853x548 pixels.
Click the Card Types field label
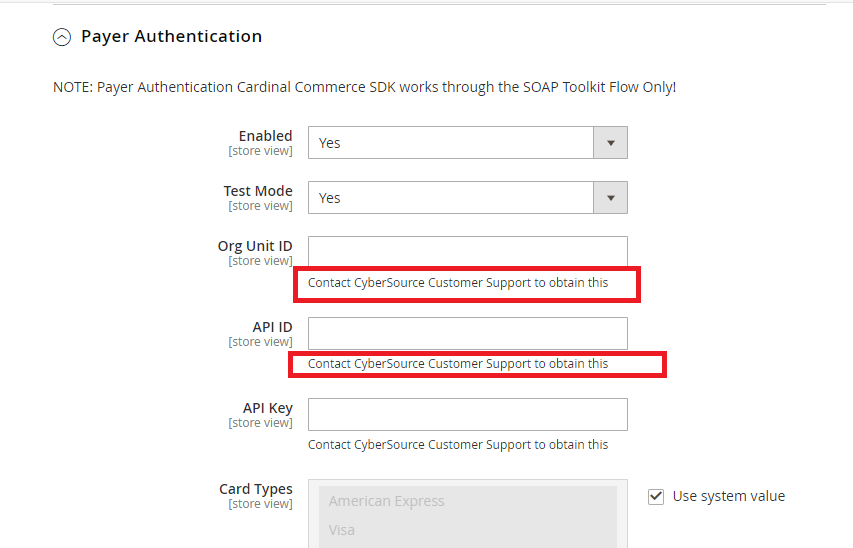[256, 489]
